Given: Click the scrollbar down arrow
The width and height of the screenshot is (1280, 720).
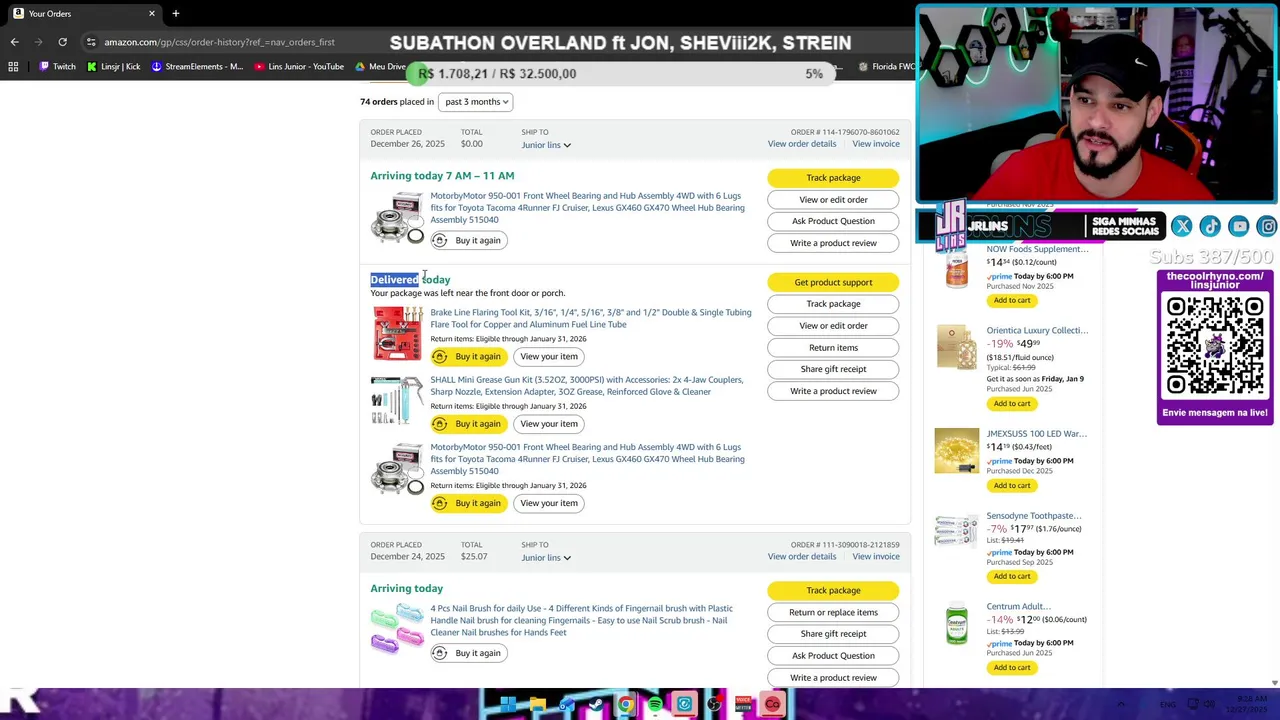Looking at the screenshot, I should [x=1274, y=683].
